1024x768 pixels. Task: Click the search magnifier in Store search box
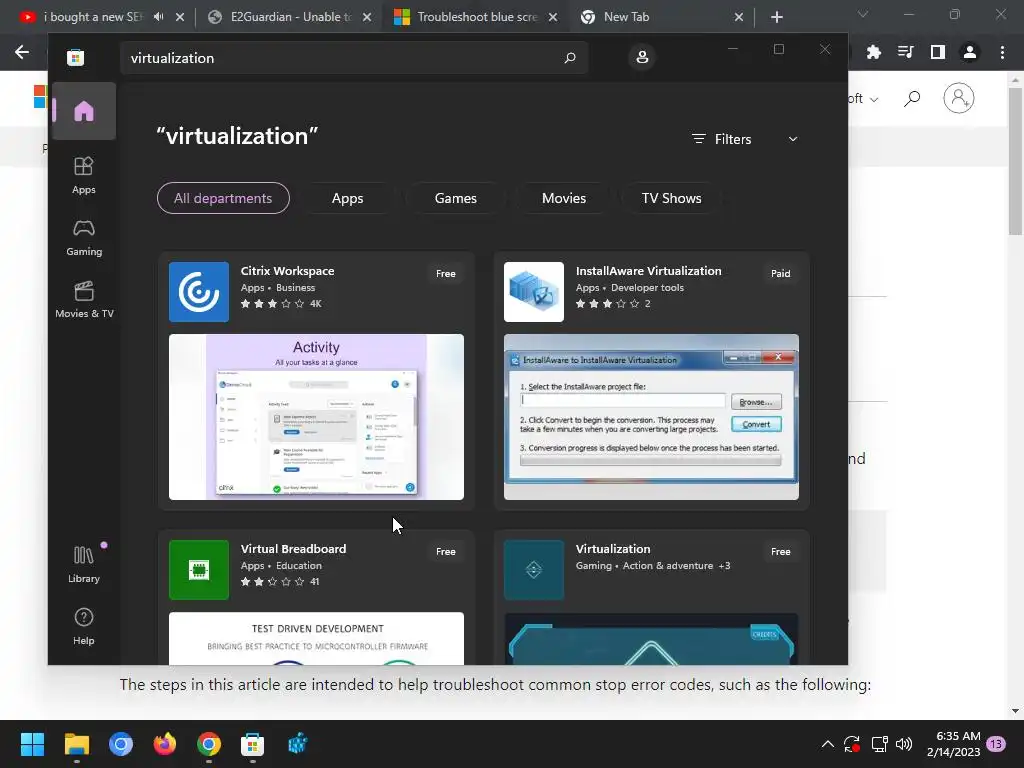pyautogui.click(x=569, y=57)
